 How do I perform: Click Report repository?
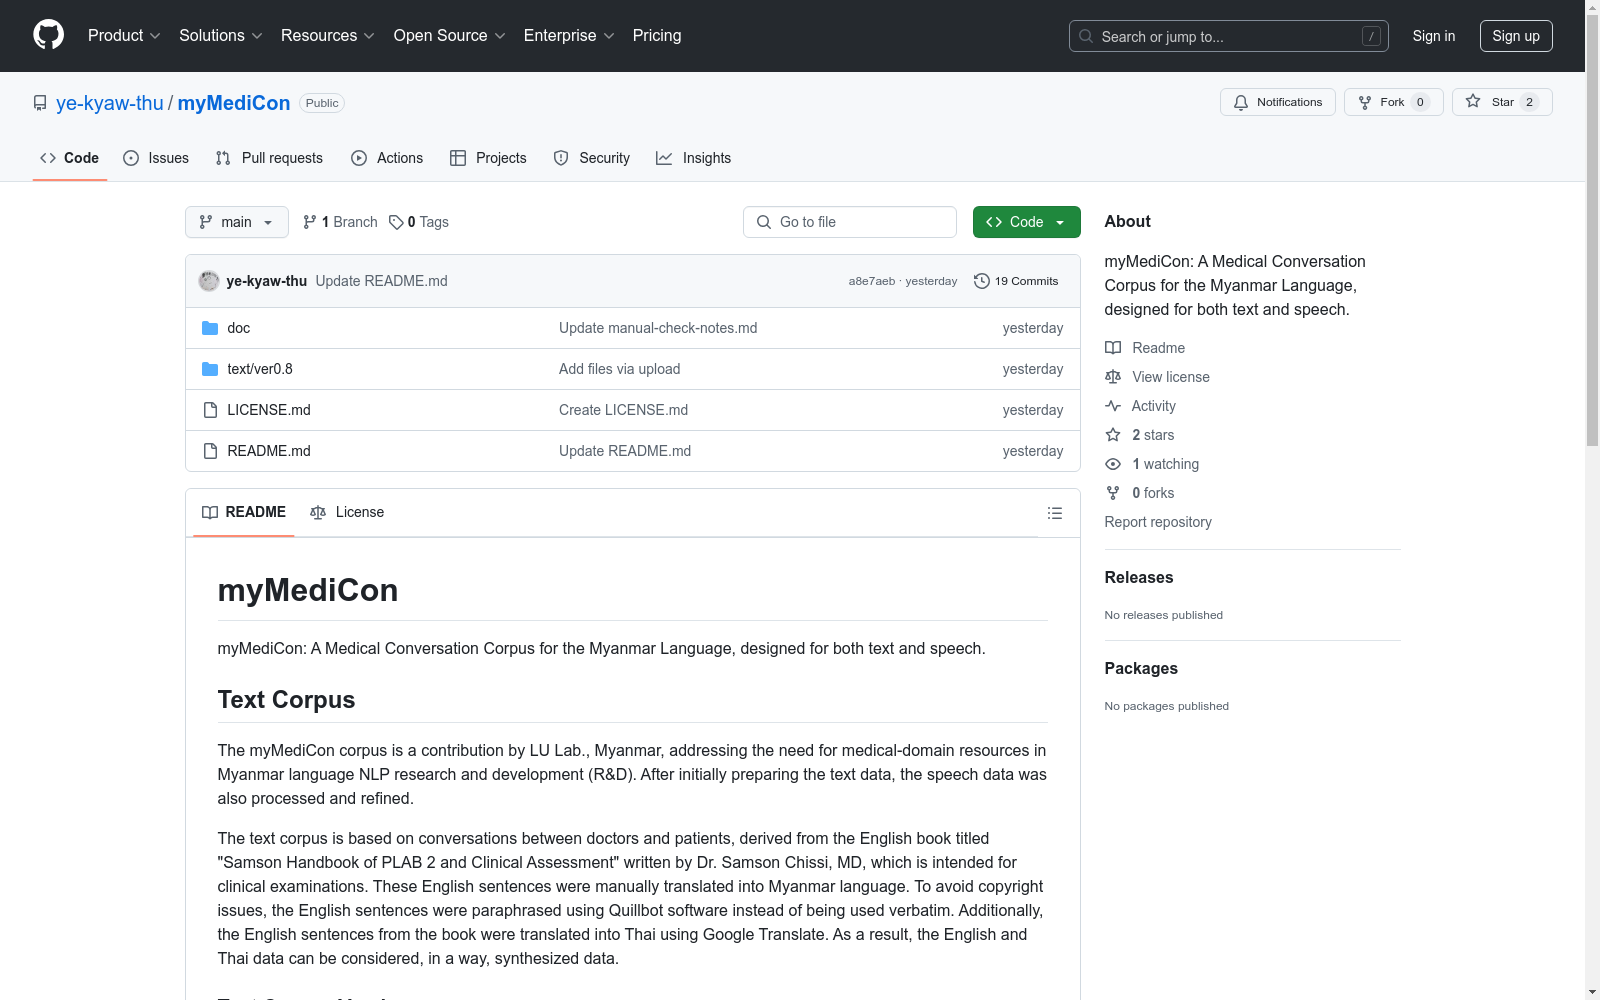[1158, 522]
